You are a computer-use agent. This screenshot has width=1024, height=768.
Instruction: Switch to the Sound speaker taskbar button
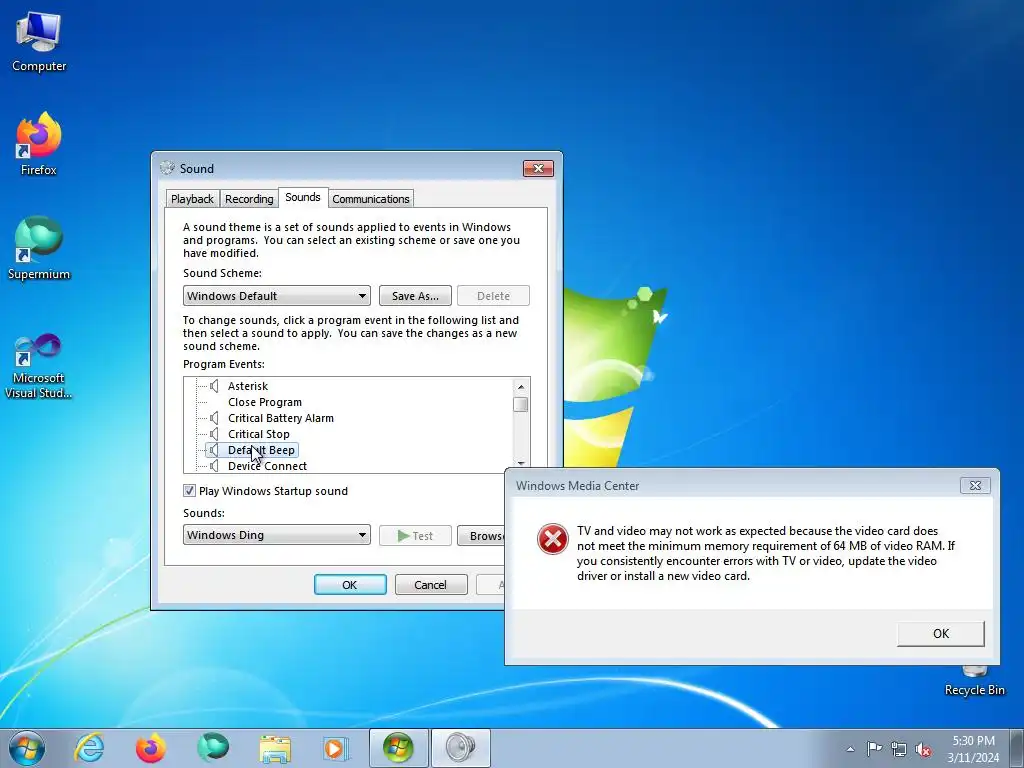pyautogui.click(x=460, y=748)
